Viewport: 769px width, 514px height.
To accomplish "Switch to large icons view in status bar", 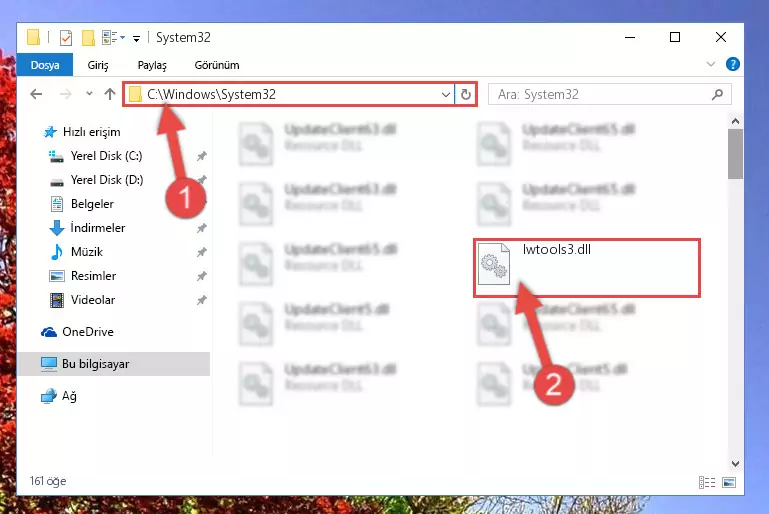I will tap(729, 483).
